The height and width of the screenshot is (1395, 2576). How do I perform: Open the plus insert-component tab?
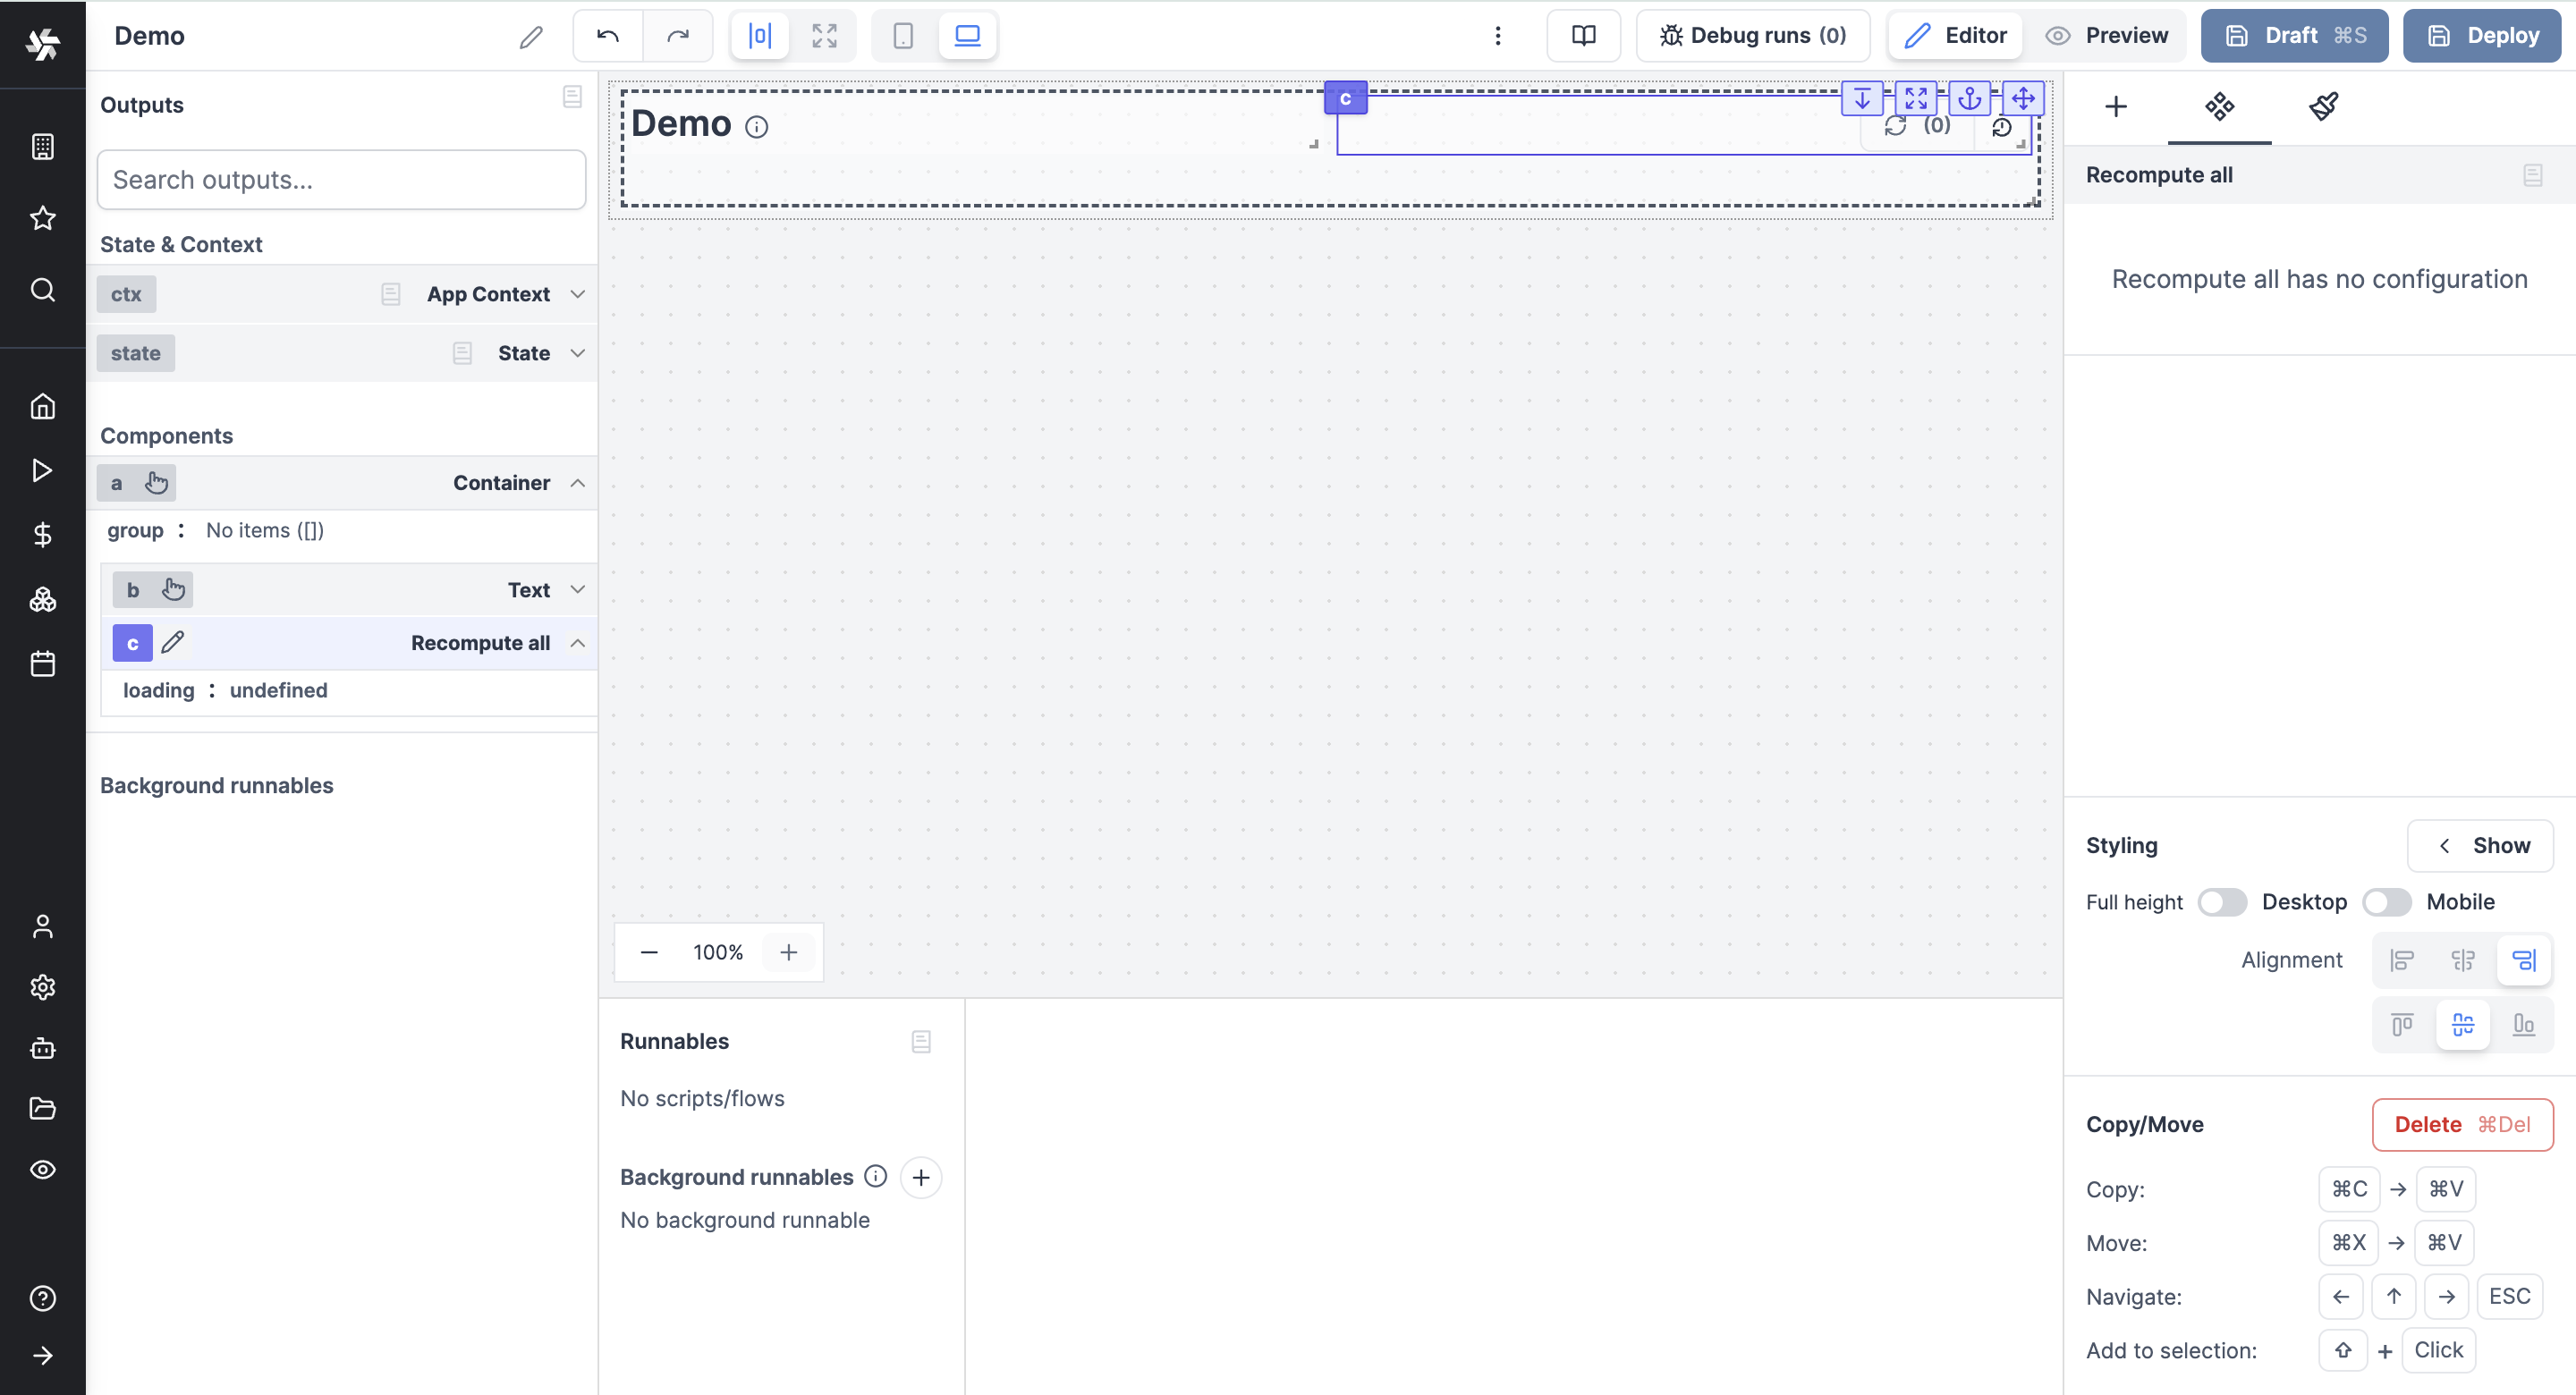pos(2116,106)
